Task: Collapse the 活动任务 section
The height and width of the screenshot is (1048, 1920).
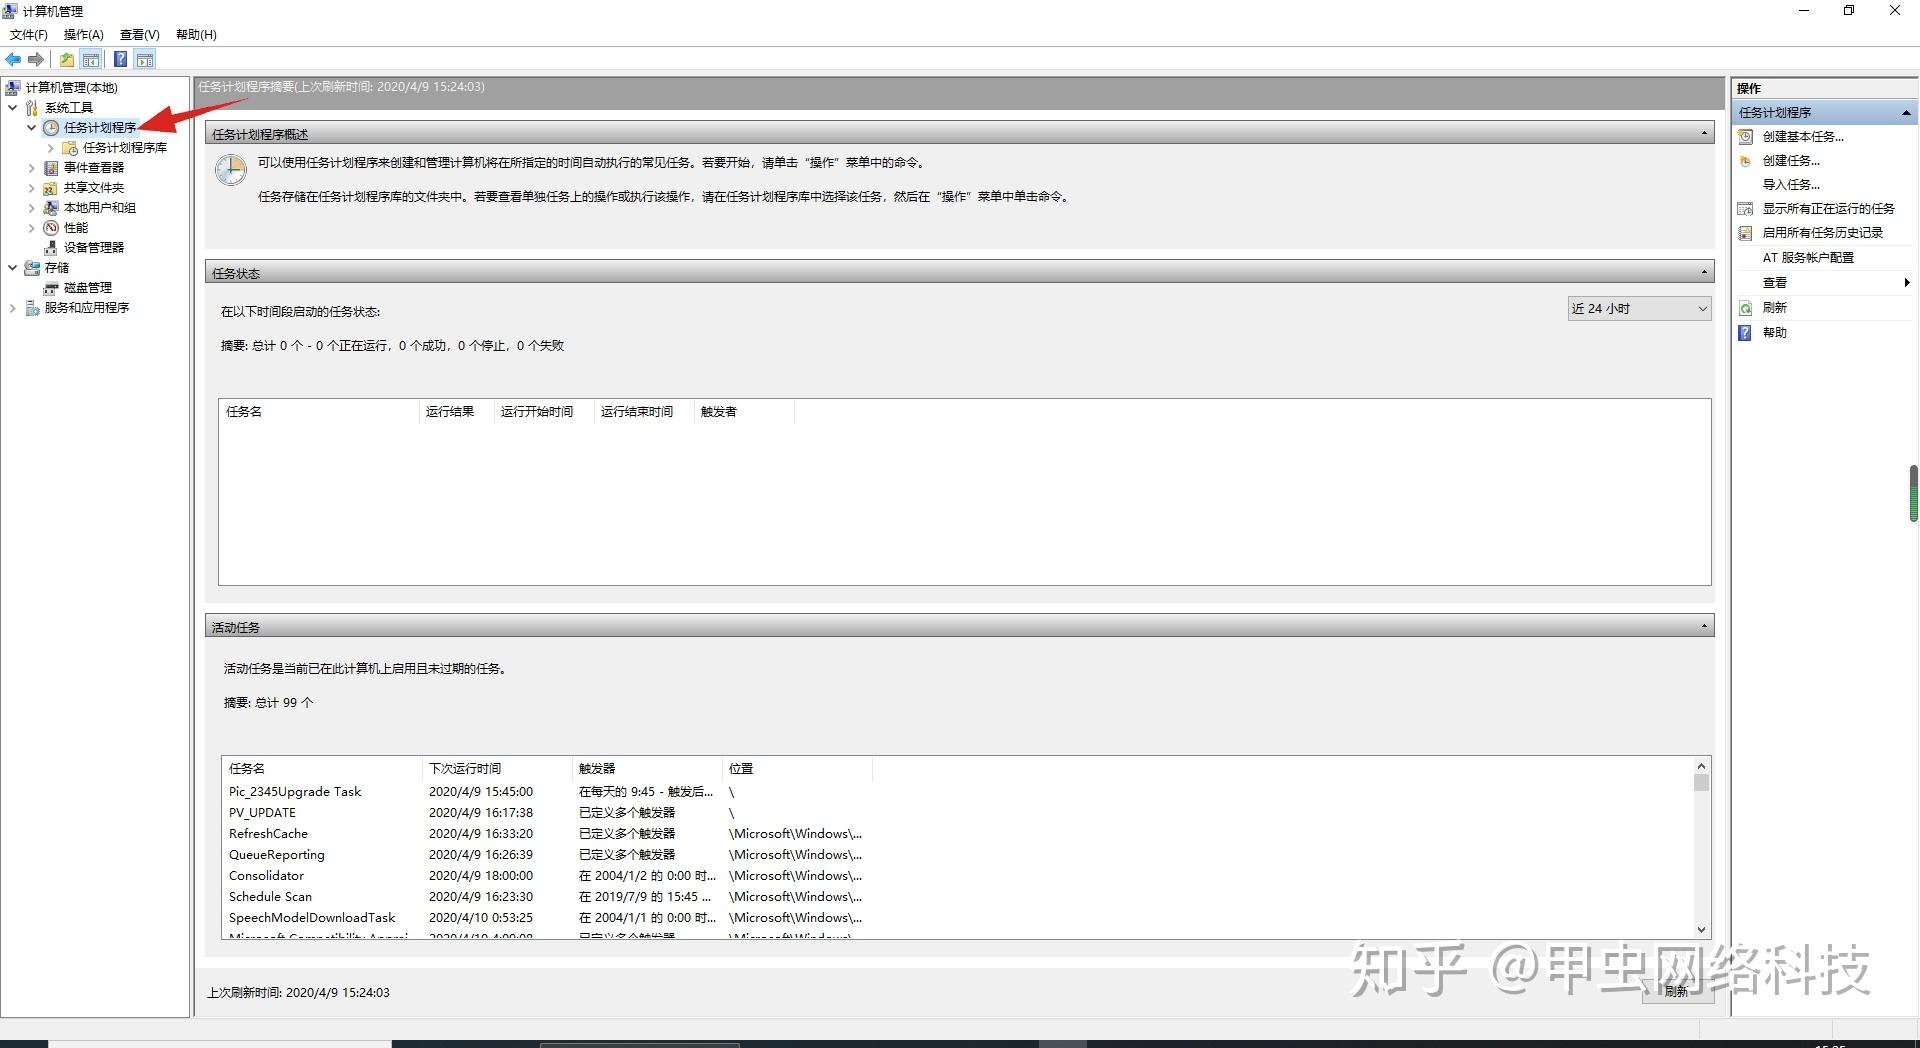Action: (x=1704, y=626)
